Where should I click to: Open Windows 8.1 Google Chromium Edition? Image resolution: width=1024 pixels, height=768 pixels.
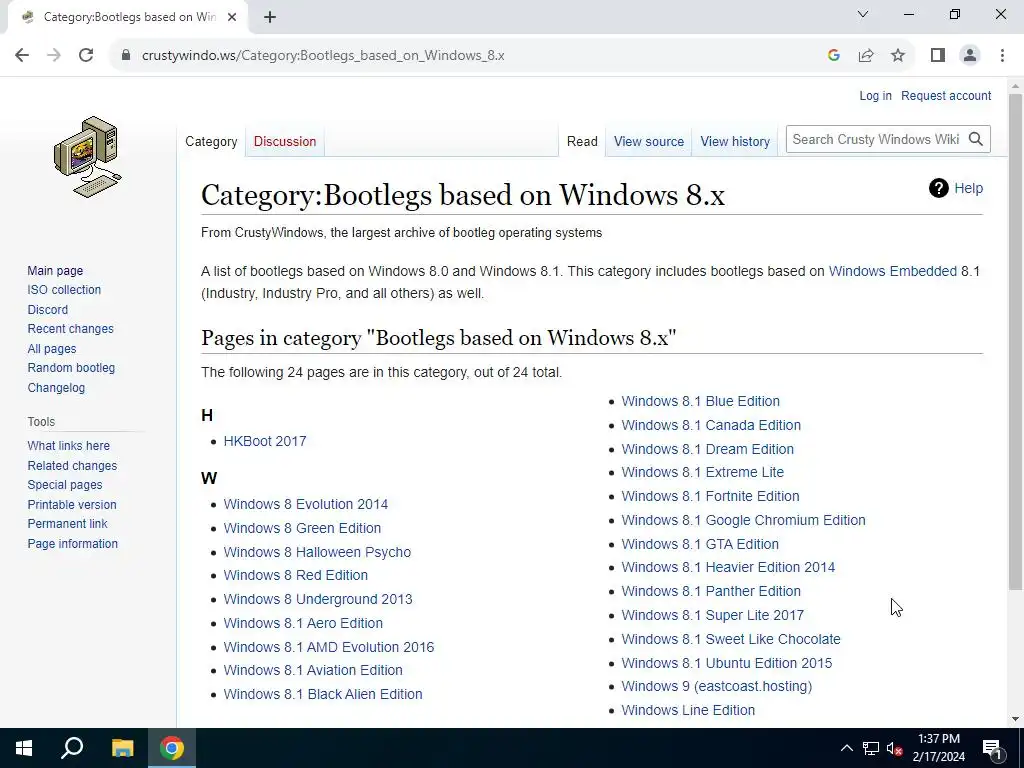coord(743,520)
